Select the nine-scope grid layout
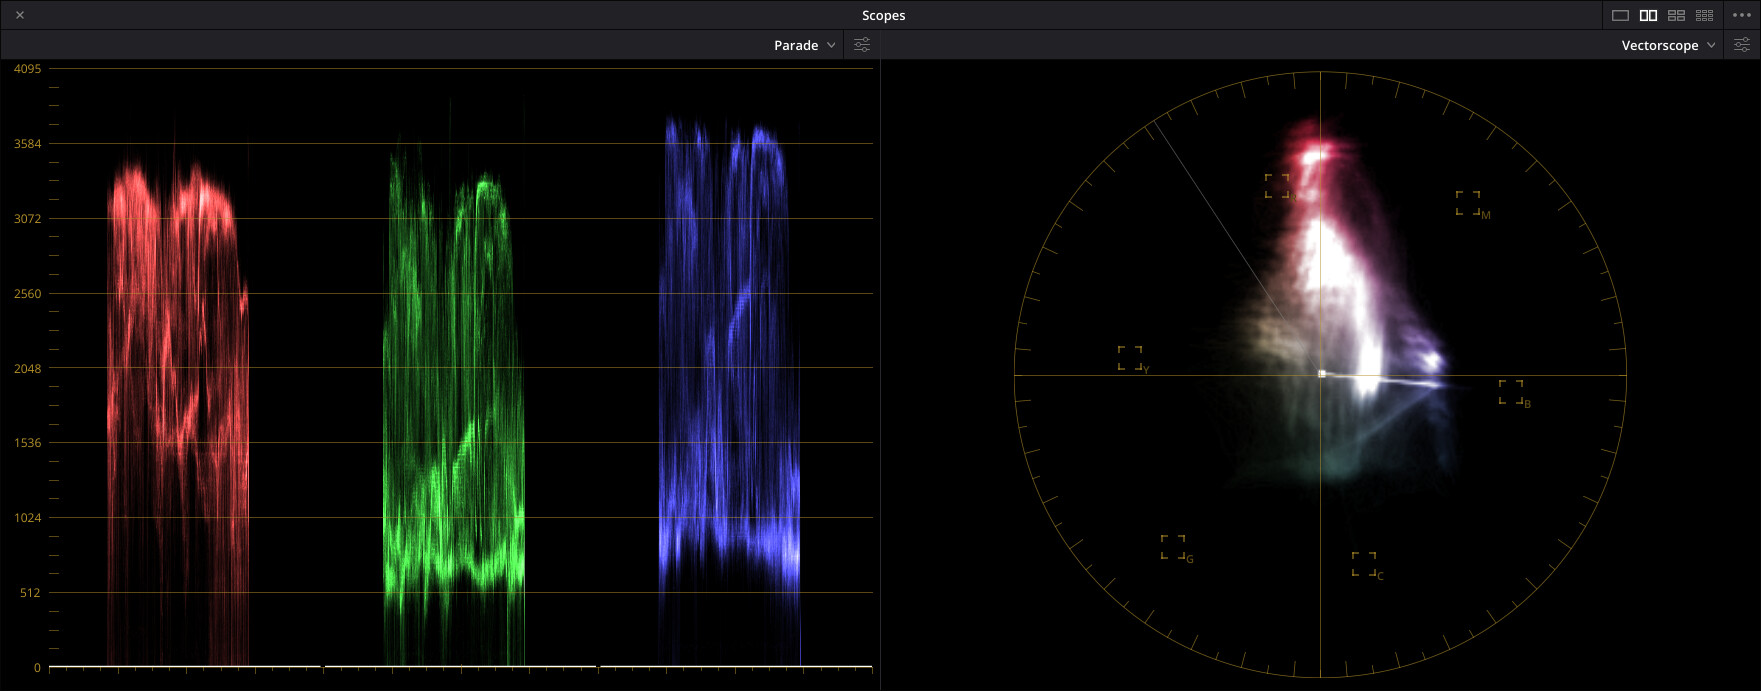The width and height of the screenshot is (1761, 691). (1704, 15)
